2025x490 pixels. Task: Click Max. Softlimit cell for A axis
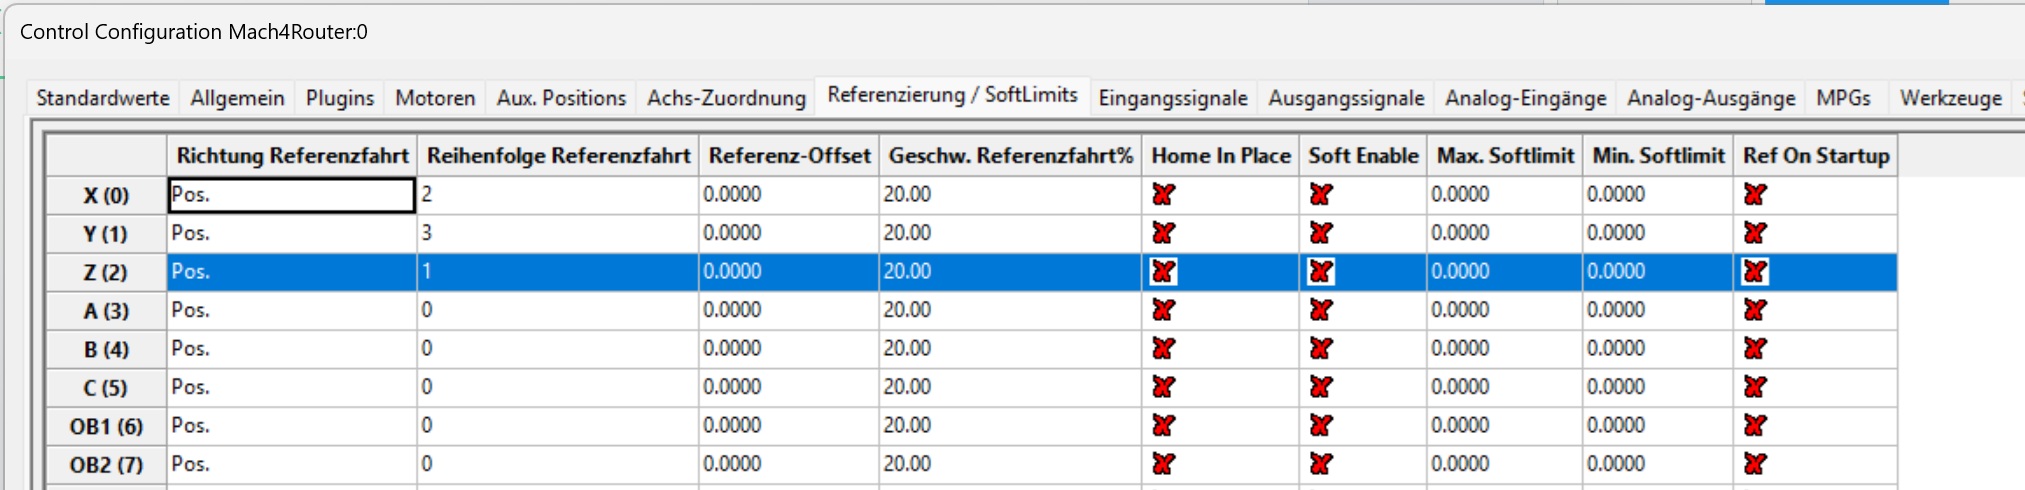point(1504,310)
